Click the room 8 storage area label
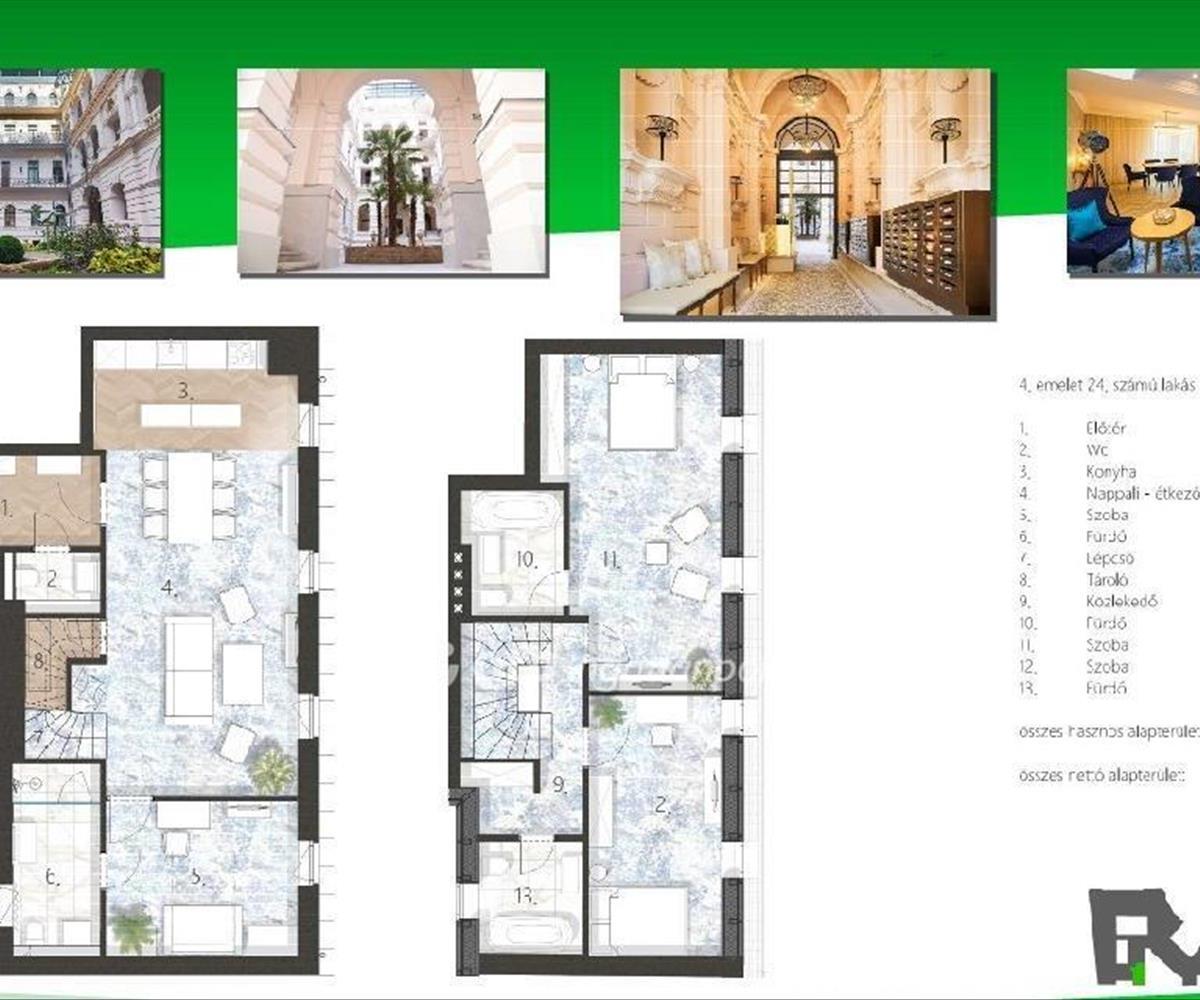Viewport: 1200px width, 1000px height. click(x=39, y=660)
